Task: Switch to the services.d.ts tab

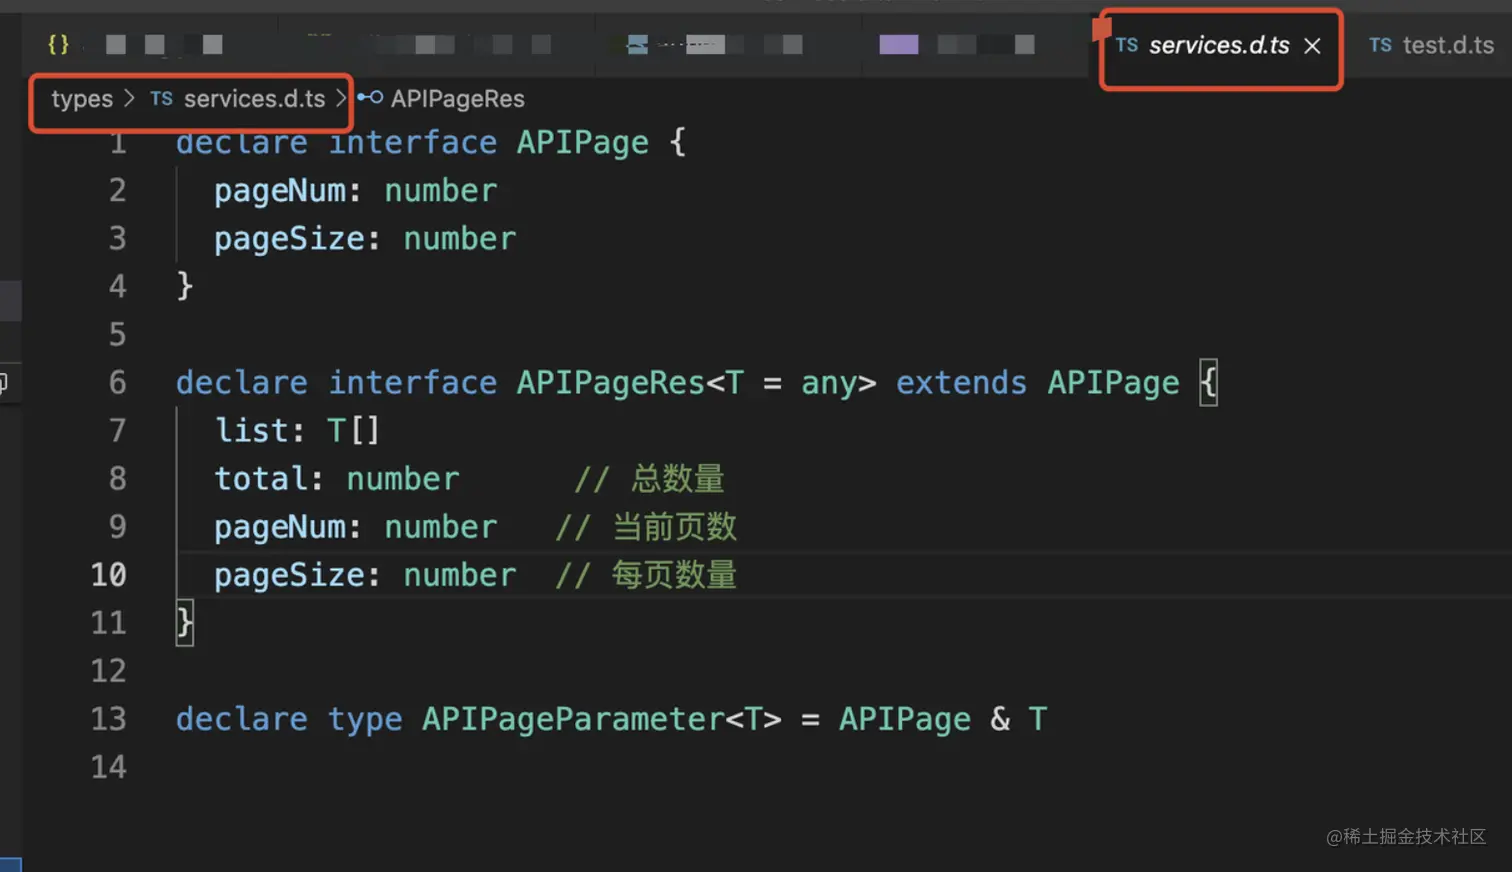Action: pyautogui.click(x=1219, y=46)
